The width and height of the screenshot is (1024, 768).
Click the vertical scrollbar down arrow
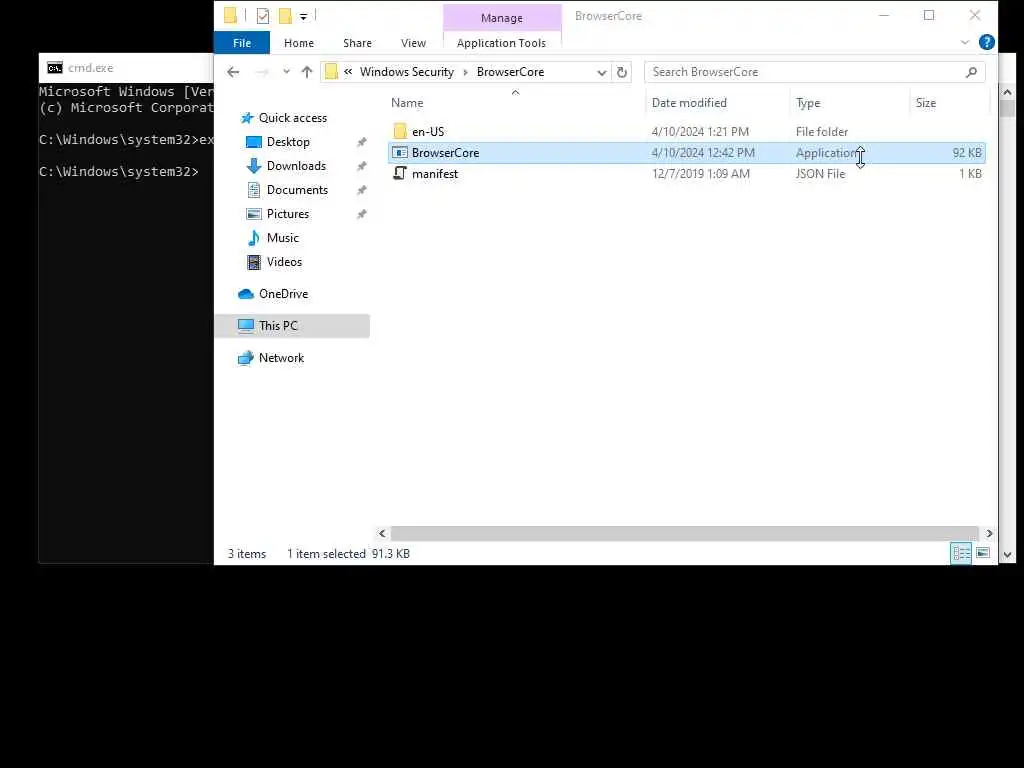click(x=1007, y=554)
